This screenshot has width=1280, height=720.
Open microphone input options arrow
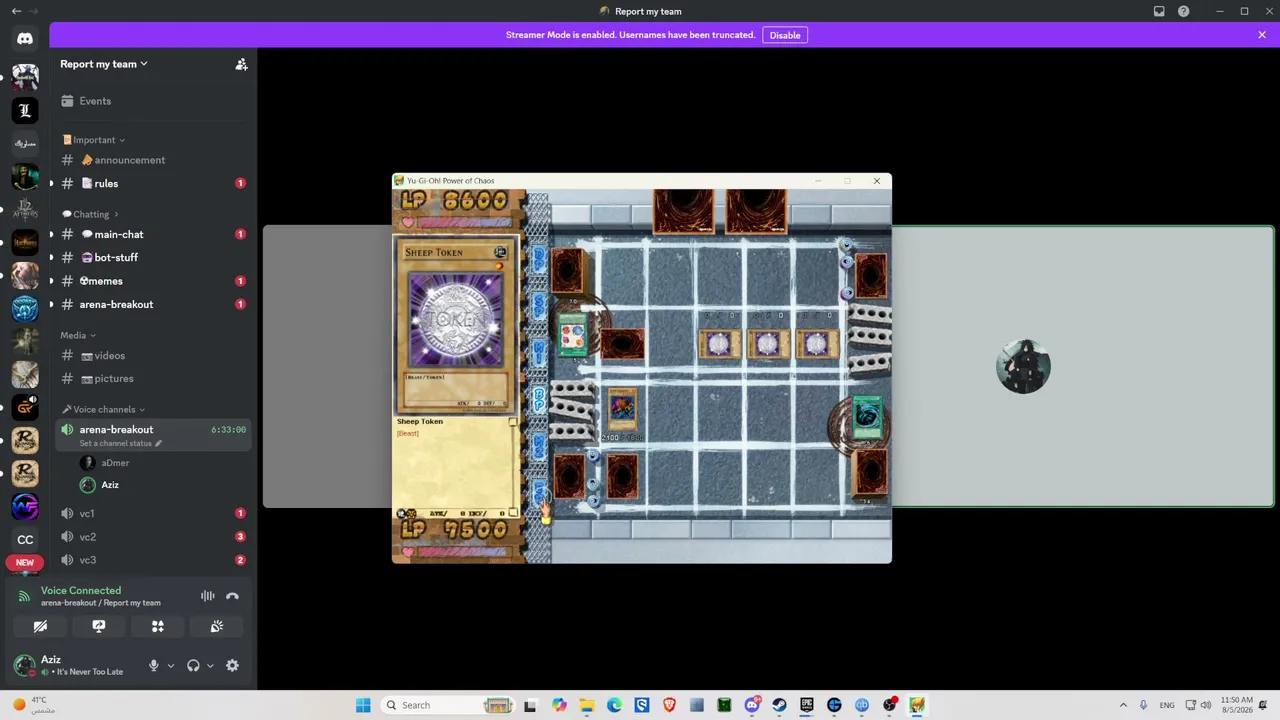[x=171, y=666]
